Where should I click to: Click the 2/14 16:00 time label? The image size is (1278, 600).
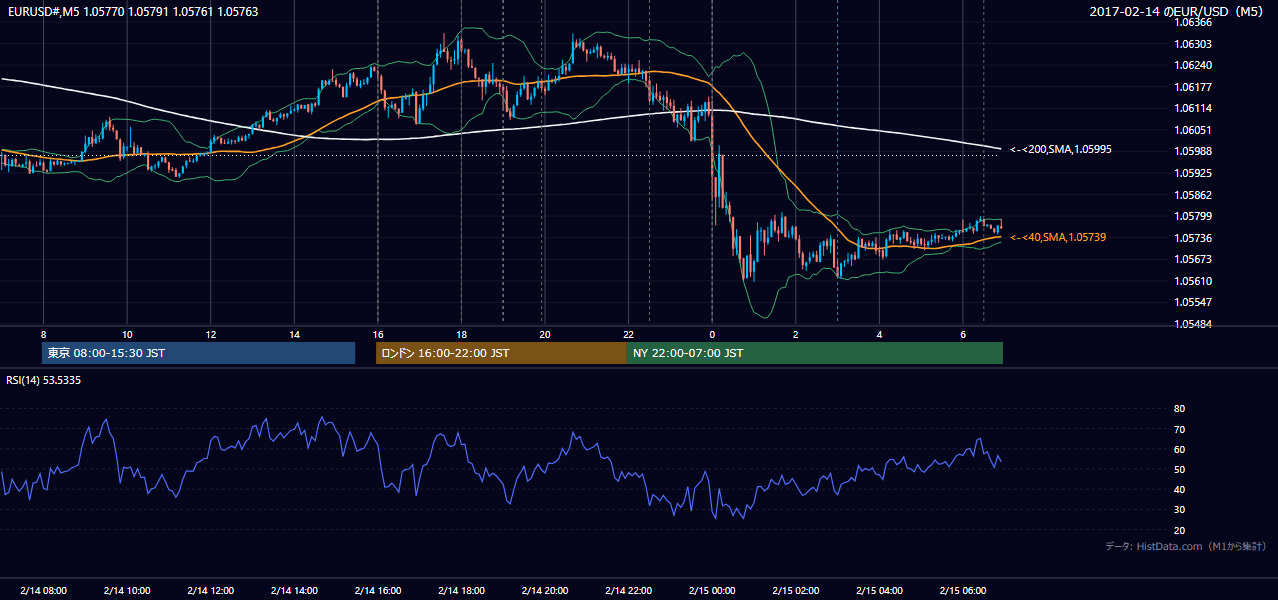point(378,590)
